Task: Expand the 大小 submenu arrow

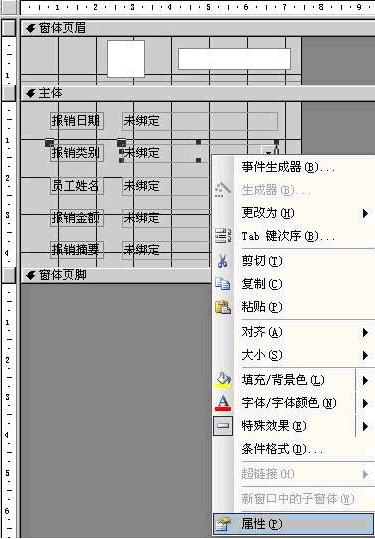Action: [x=365, y=355]
